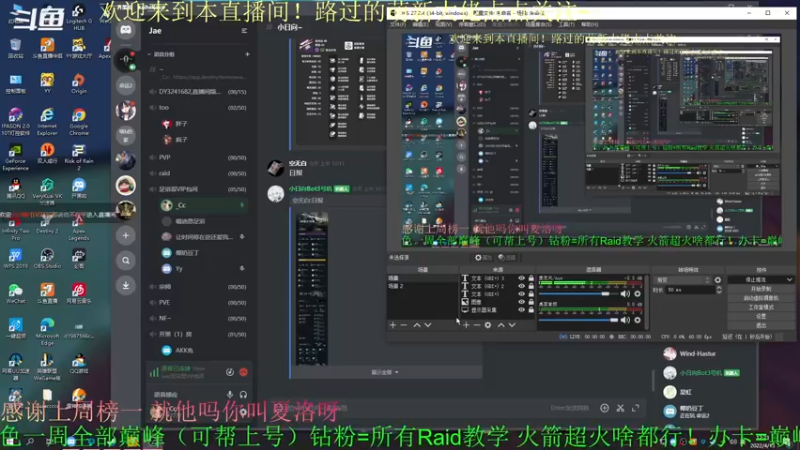Move scene up in OBS scenes list

click(417, 325)
